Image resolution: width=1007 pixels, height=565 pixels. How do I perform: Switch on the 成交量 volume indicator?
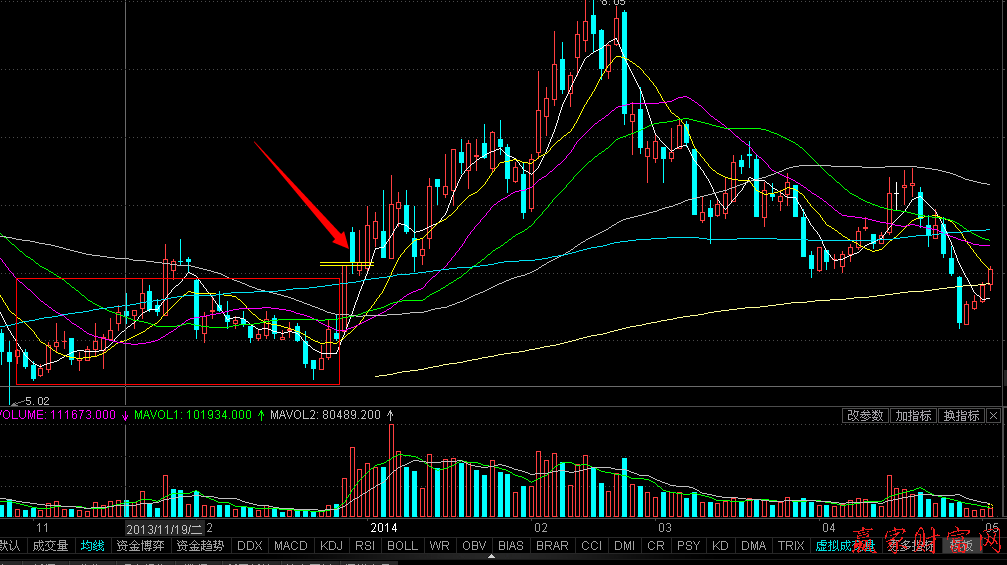(50, 546)
